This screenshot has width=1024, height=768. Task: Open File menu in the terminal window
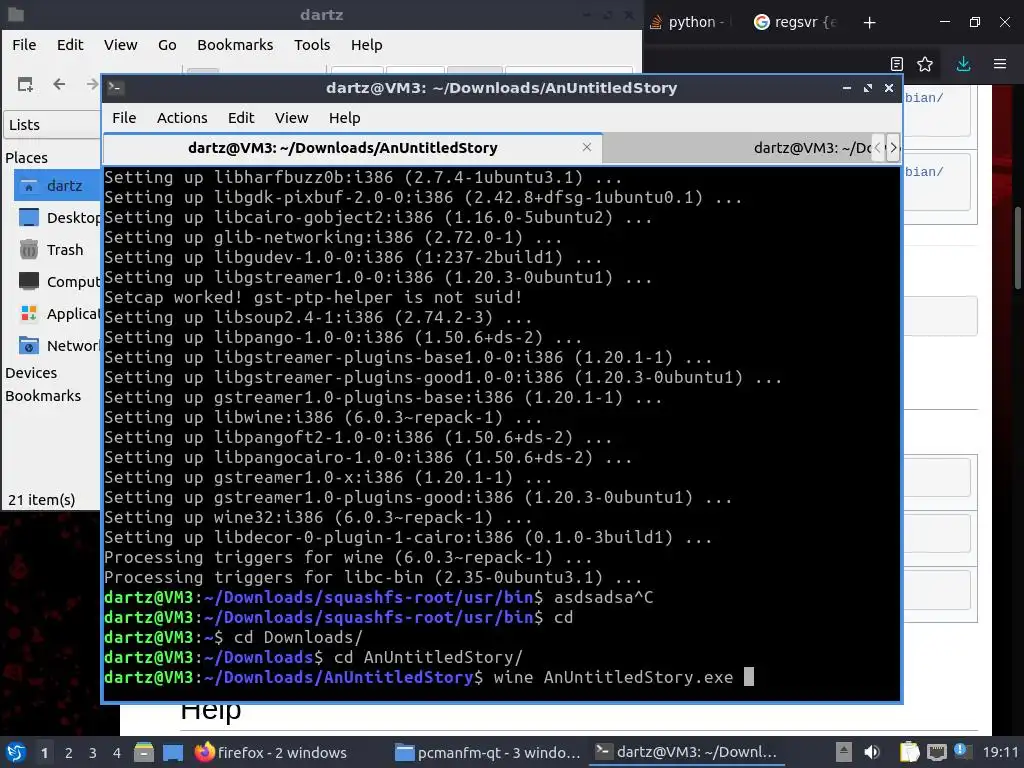[124, 118]
